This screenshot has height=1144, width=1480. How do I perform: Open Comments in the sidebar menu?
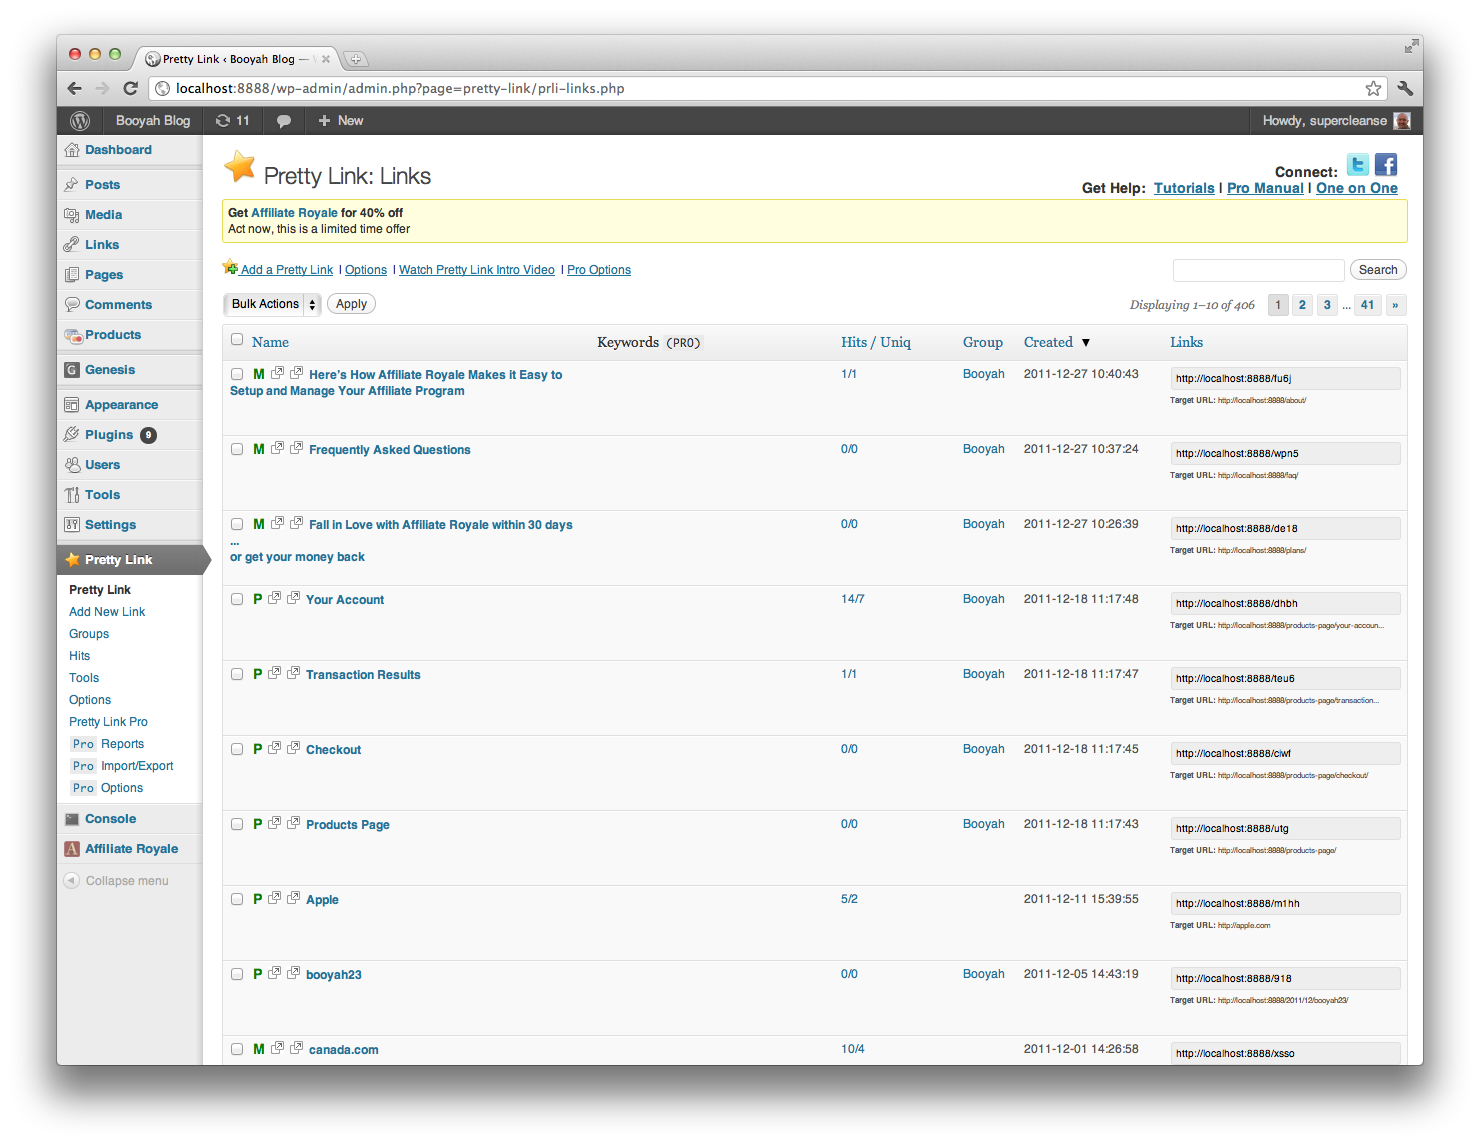point(118,305)
